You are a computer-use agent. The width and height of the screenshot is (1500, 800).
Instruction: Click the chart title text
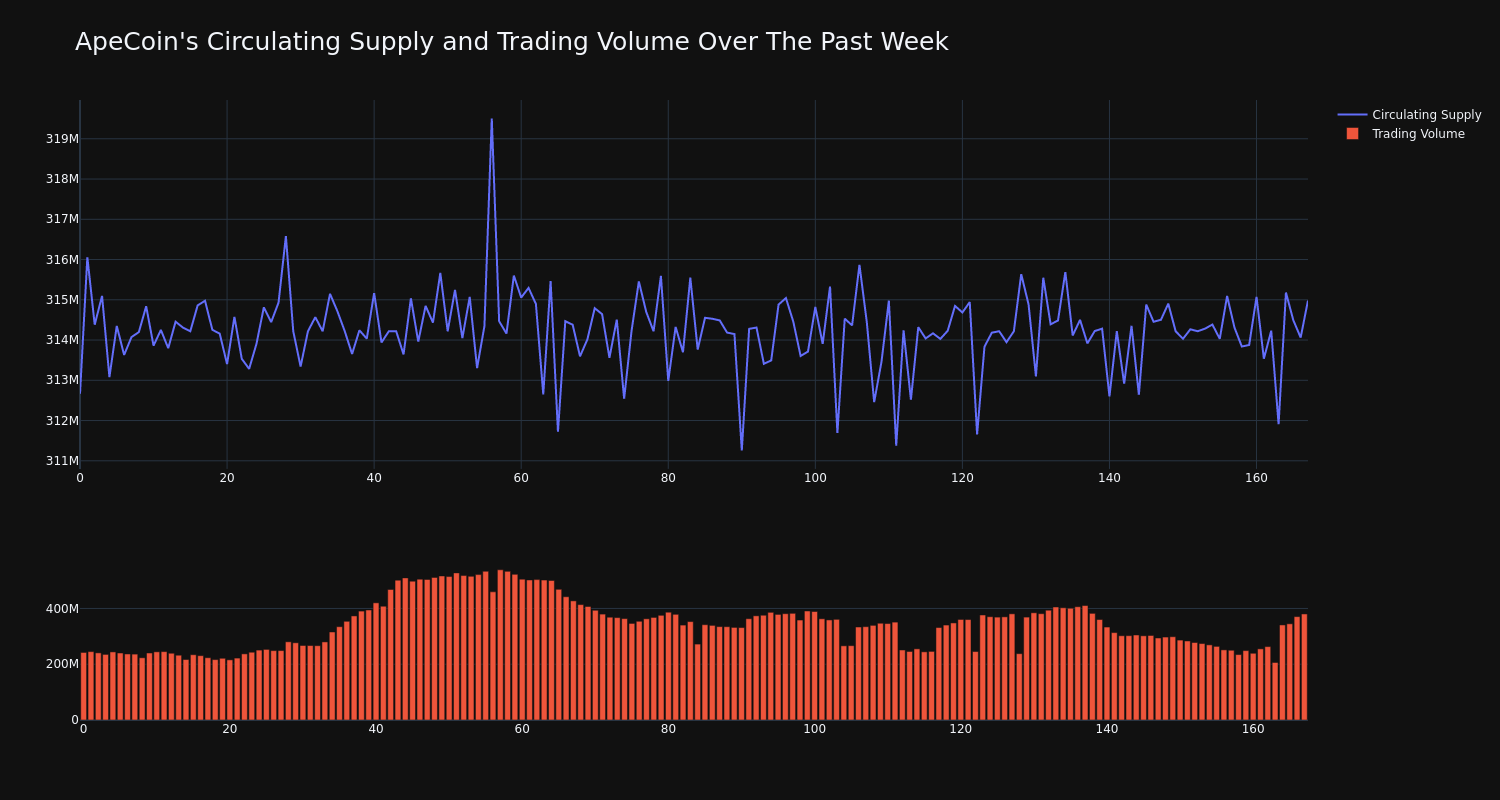[511, 42]
